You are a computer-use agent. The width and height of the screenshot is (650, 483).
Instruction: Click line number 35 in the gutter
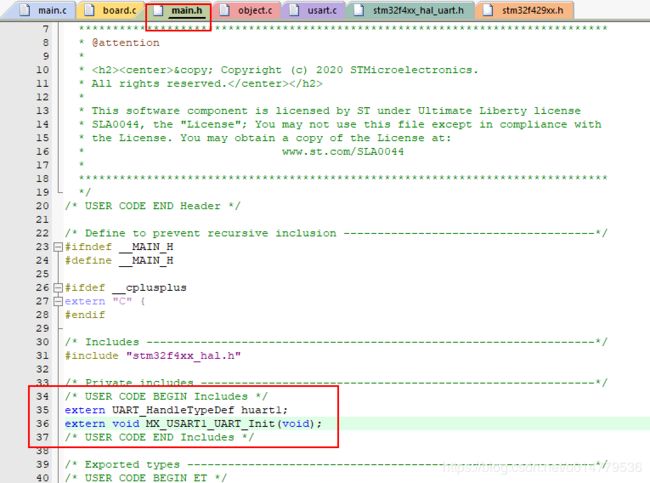pos(42,410)
